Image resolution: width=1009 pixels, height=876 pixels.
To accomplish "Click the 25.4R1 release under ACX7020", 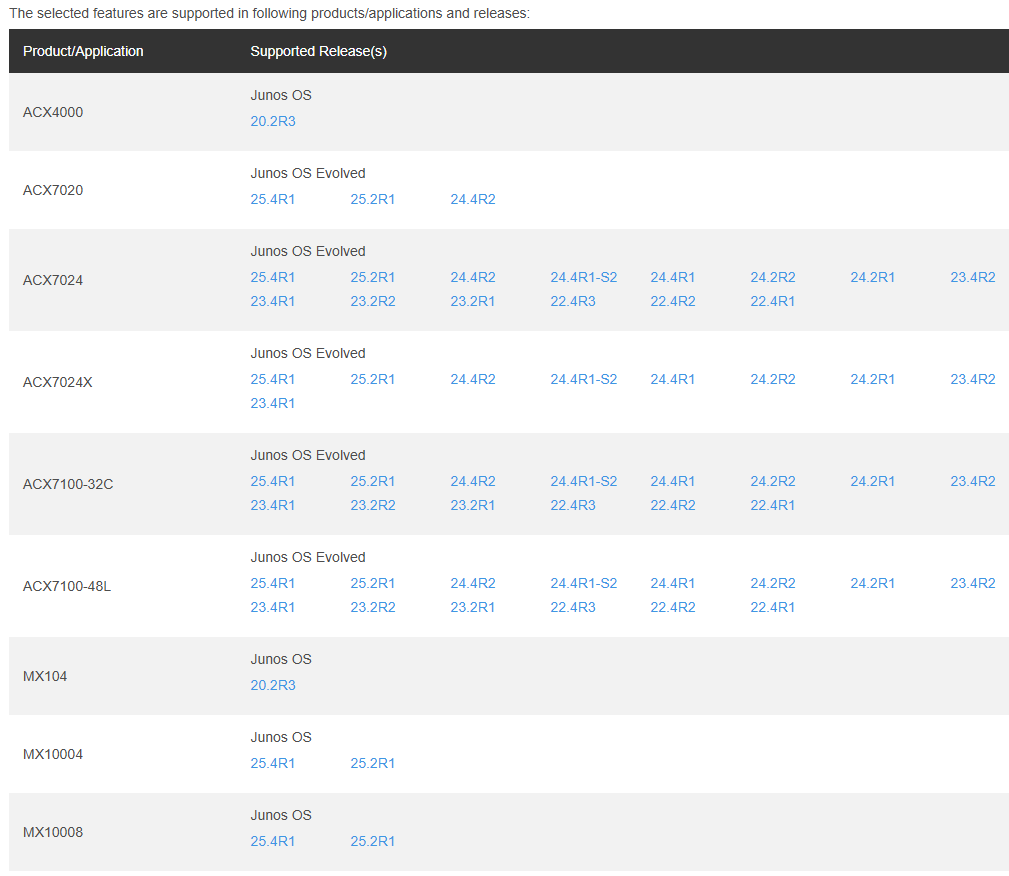I will 272,199.
